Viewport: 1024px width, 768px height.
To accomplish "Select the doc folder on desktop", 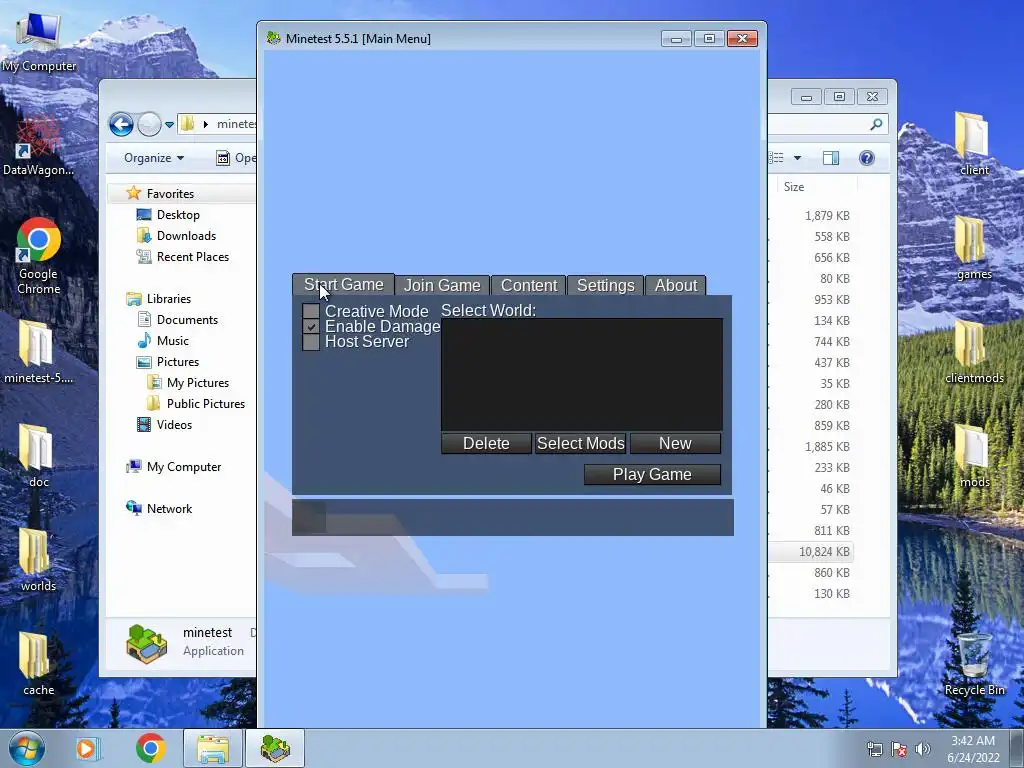I will coord(38,456).
